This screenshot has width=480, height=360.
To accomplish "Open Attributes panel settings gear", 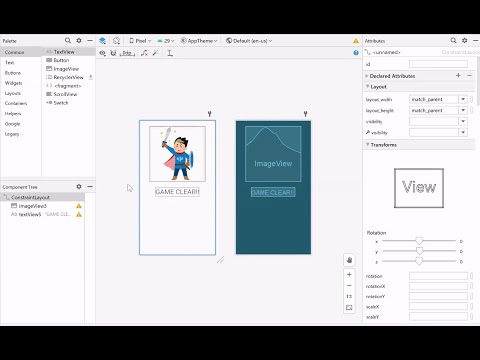I will click(465, 40).
